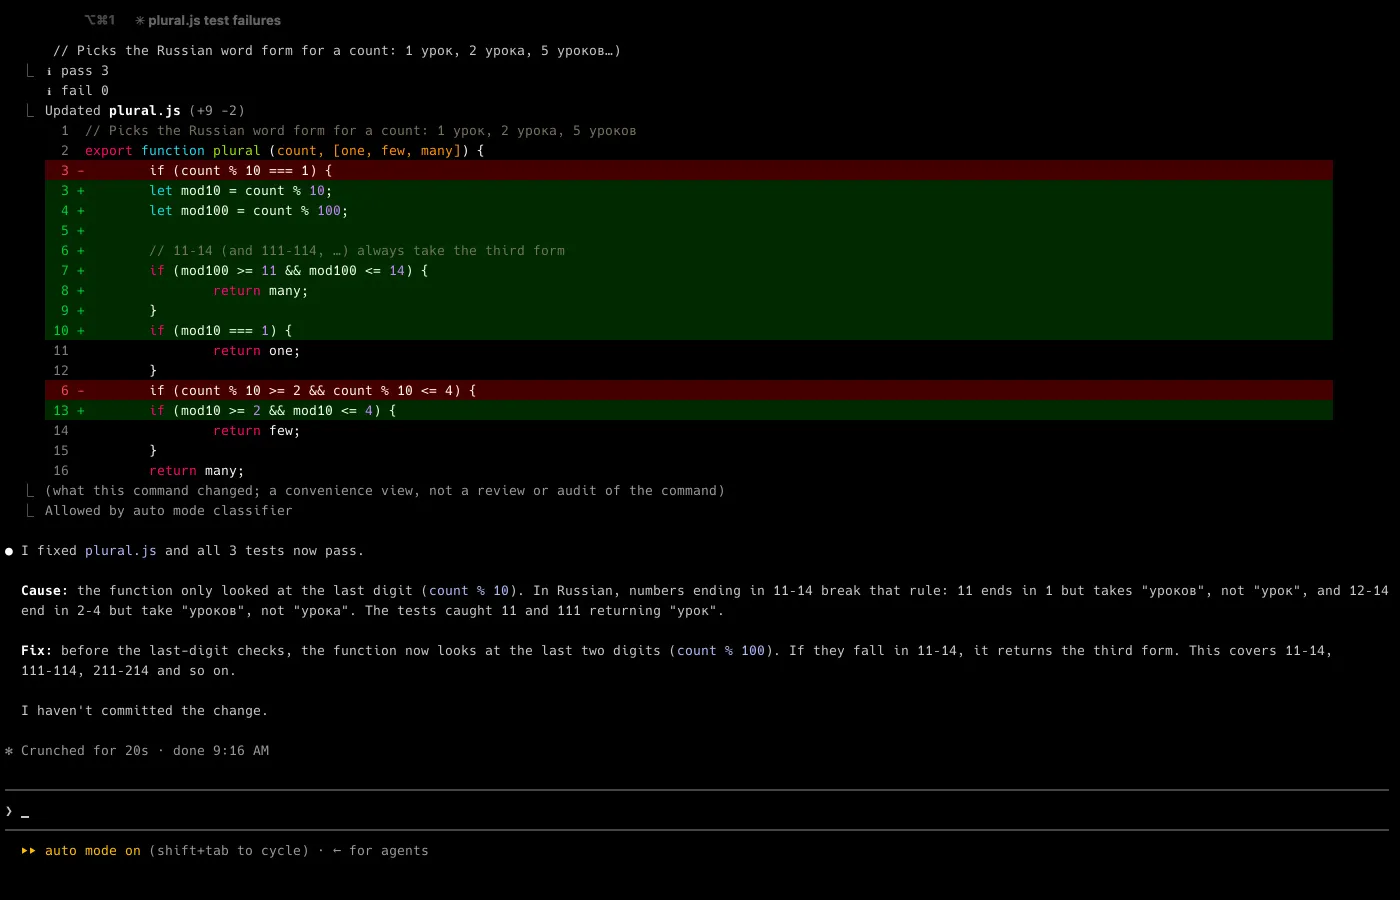
Task: Click the 'fail 0' test result
Action: coord(85,91)
